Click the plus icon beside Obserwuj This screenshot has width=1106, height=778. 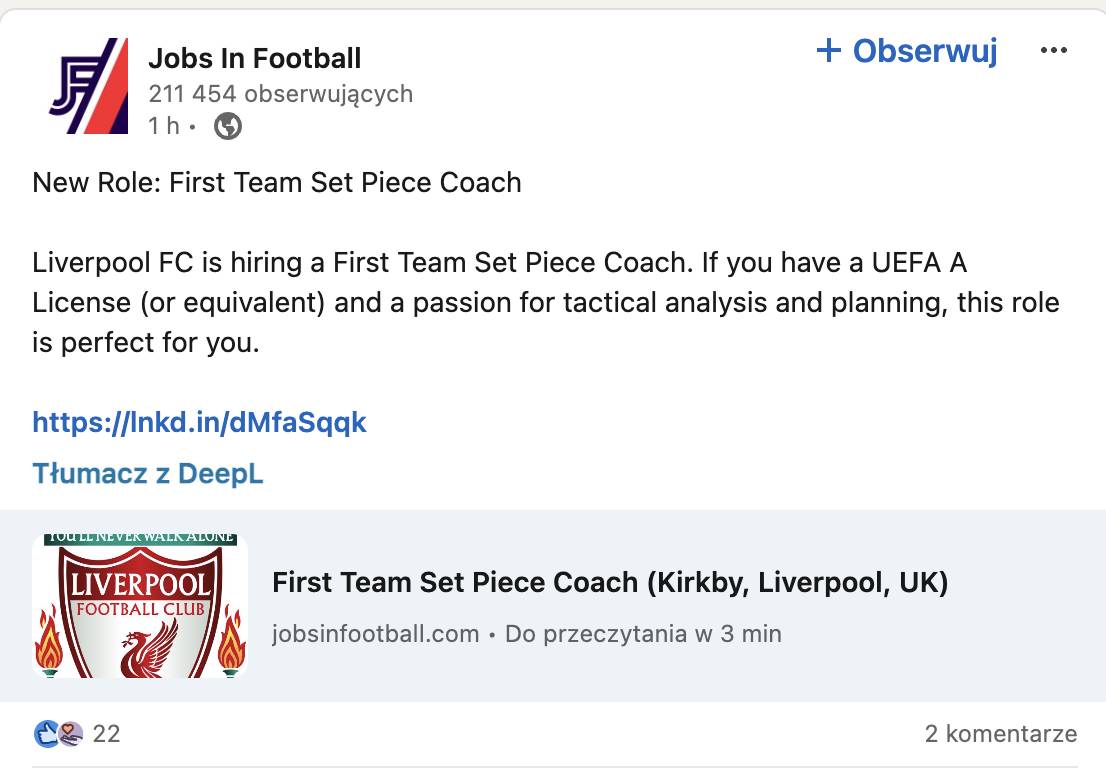pyautogui.click(x=829, y=50)
